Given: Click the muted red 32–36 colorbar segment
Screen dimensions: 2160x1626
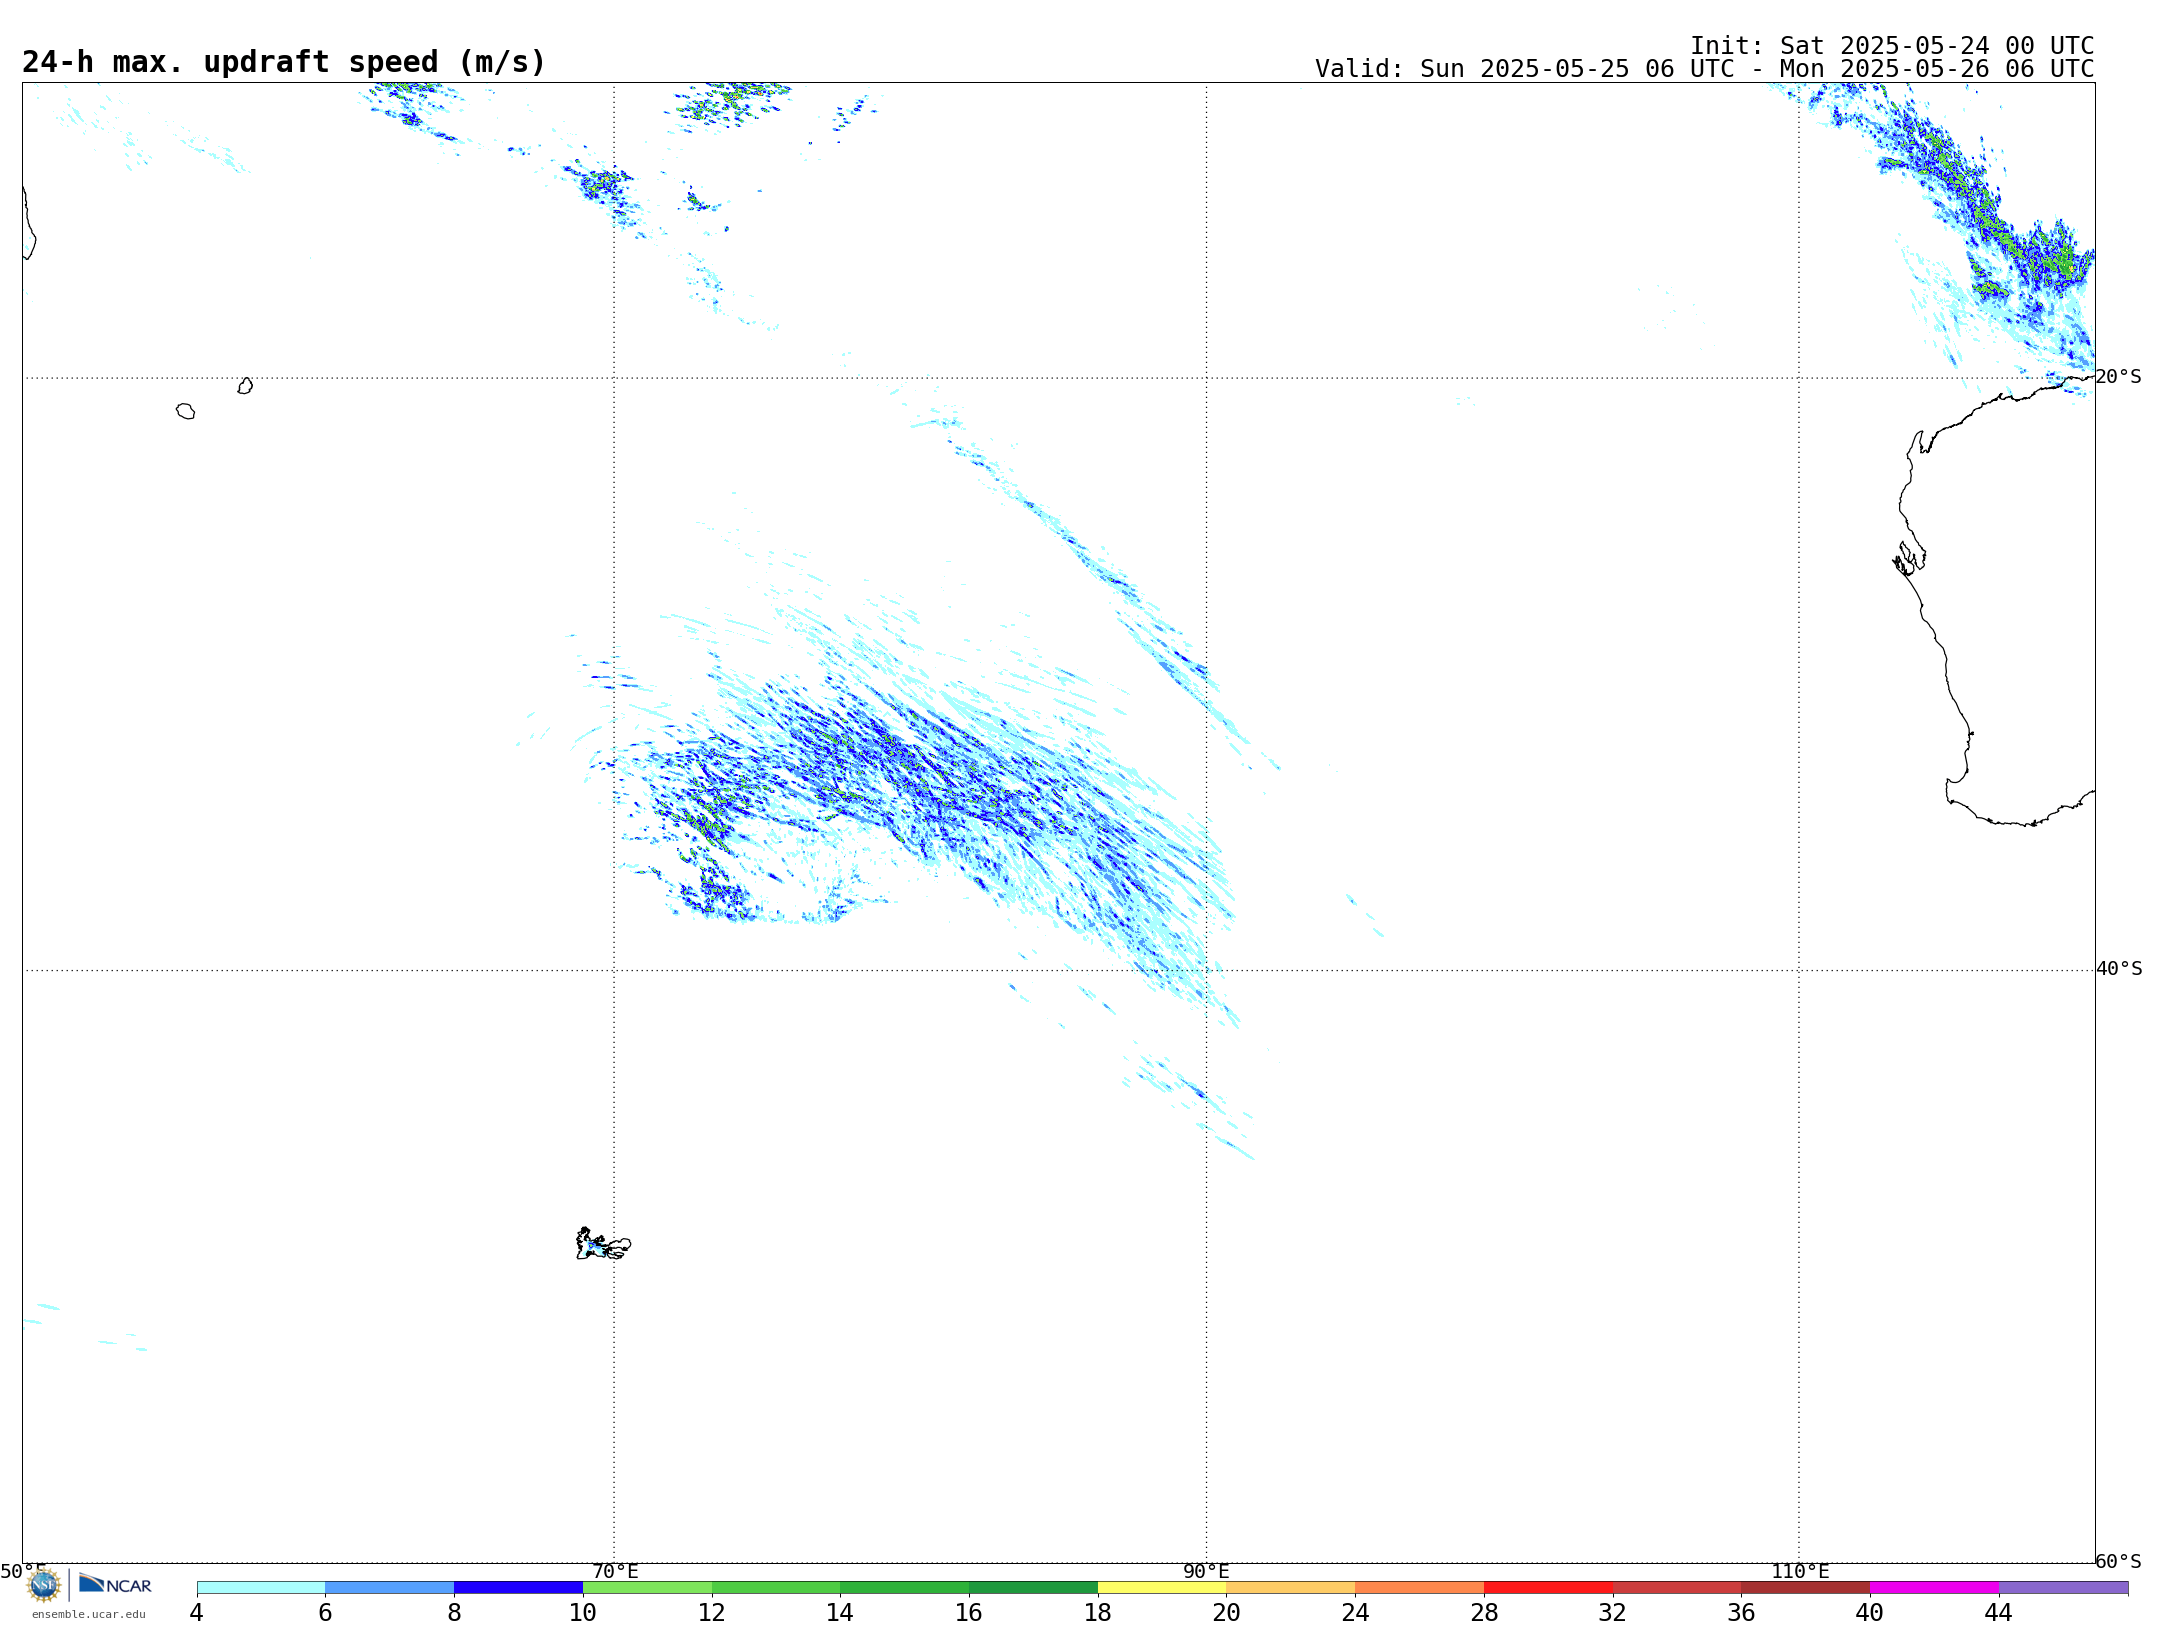Looking at the screenshot, I should (1677, 1587).
